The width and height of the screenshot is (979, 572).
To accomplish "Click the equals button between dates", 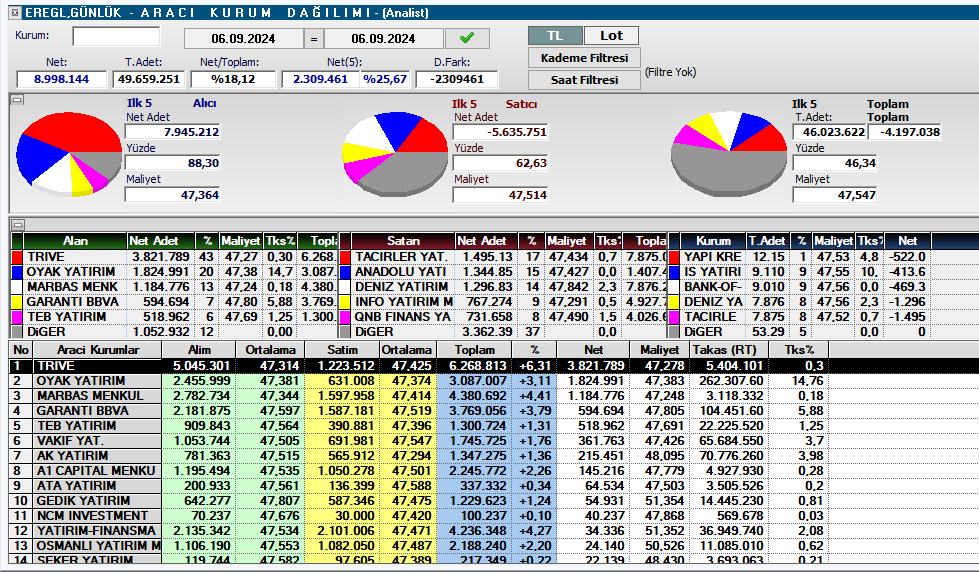I will (x=314, y=39).
